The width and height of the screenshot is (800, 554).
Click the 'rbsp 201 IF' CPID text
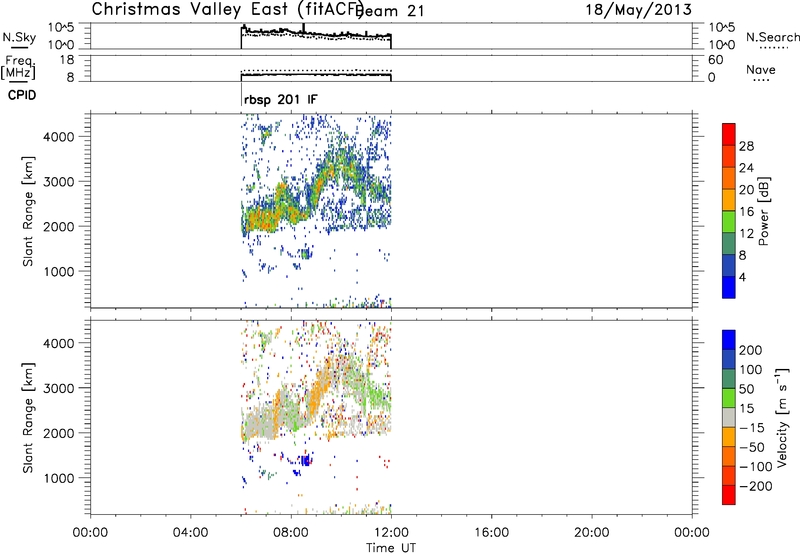point(281,99)
